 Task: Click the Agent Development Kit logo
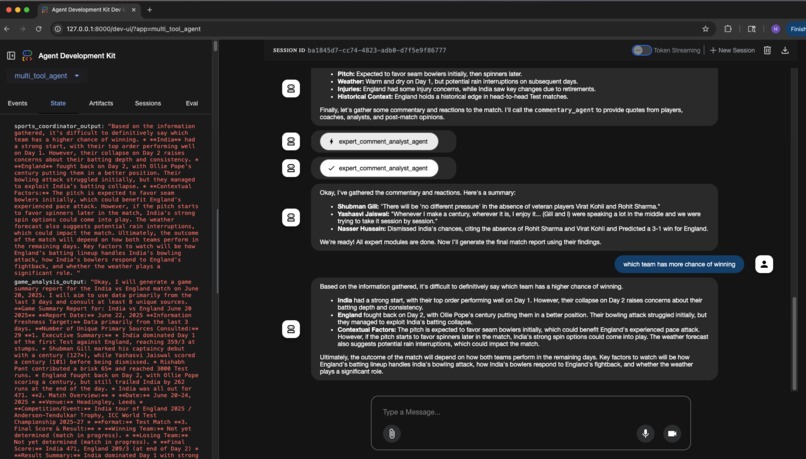tap(27, 56)
